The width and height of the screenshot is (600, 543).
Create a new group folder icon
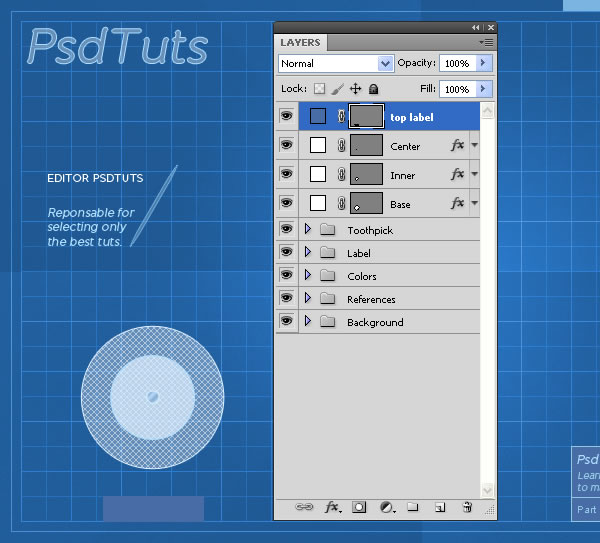point(412,507)
